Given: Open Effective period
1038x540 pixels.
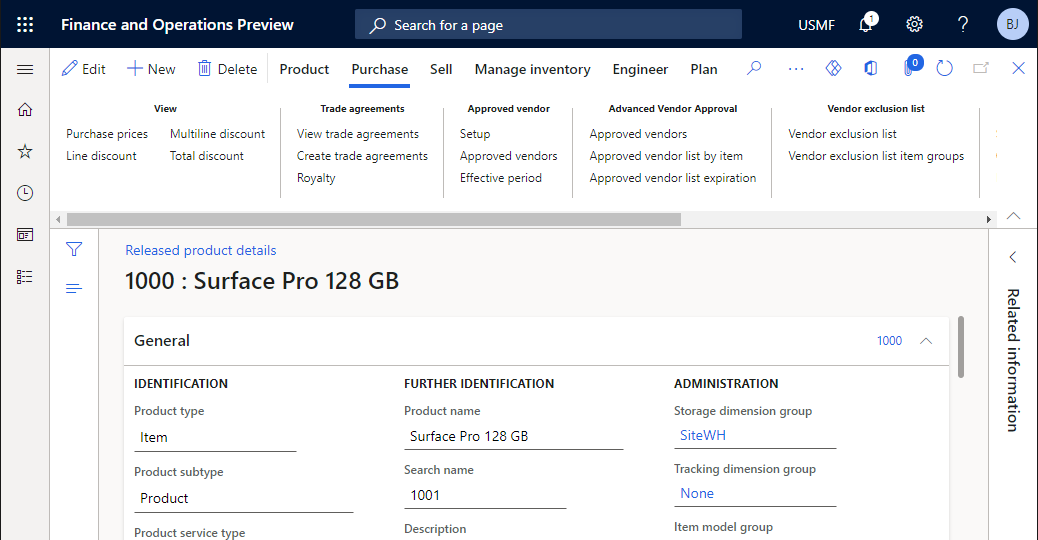Looking at the screenshot, I should 500,178.
